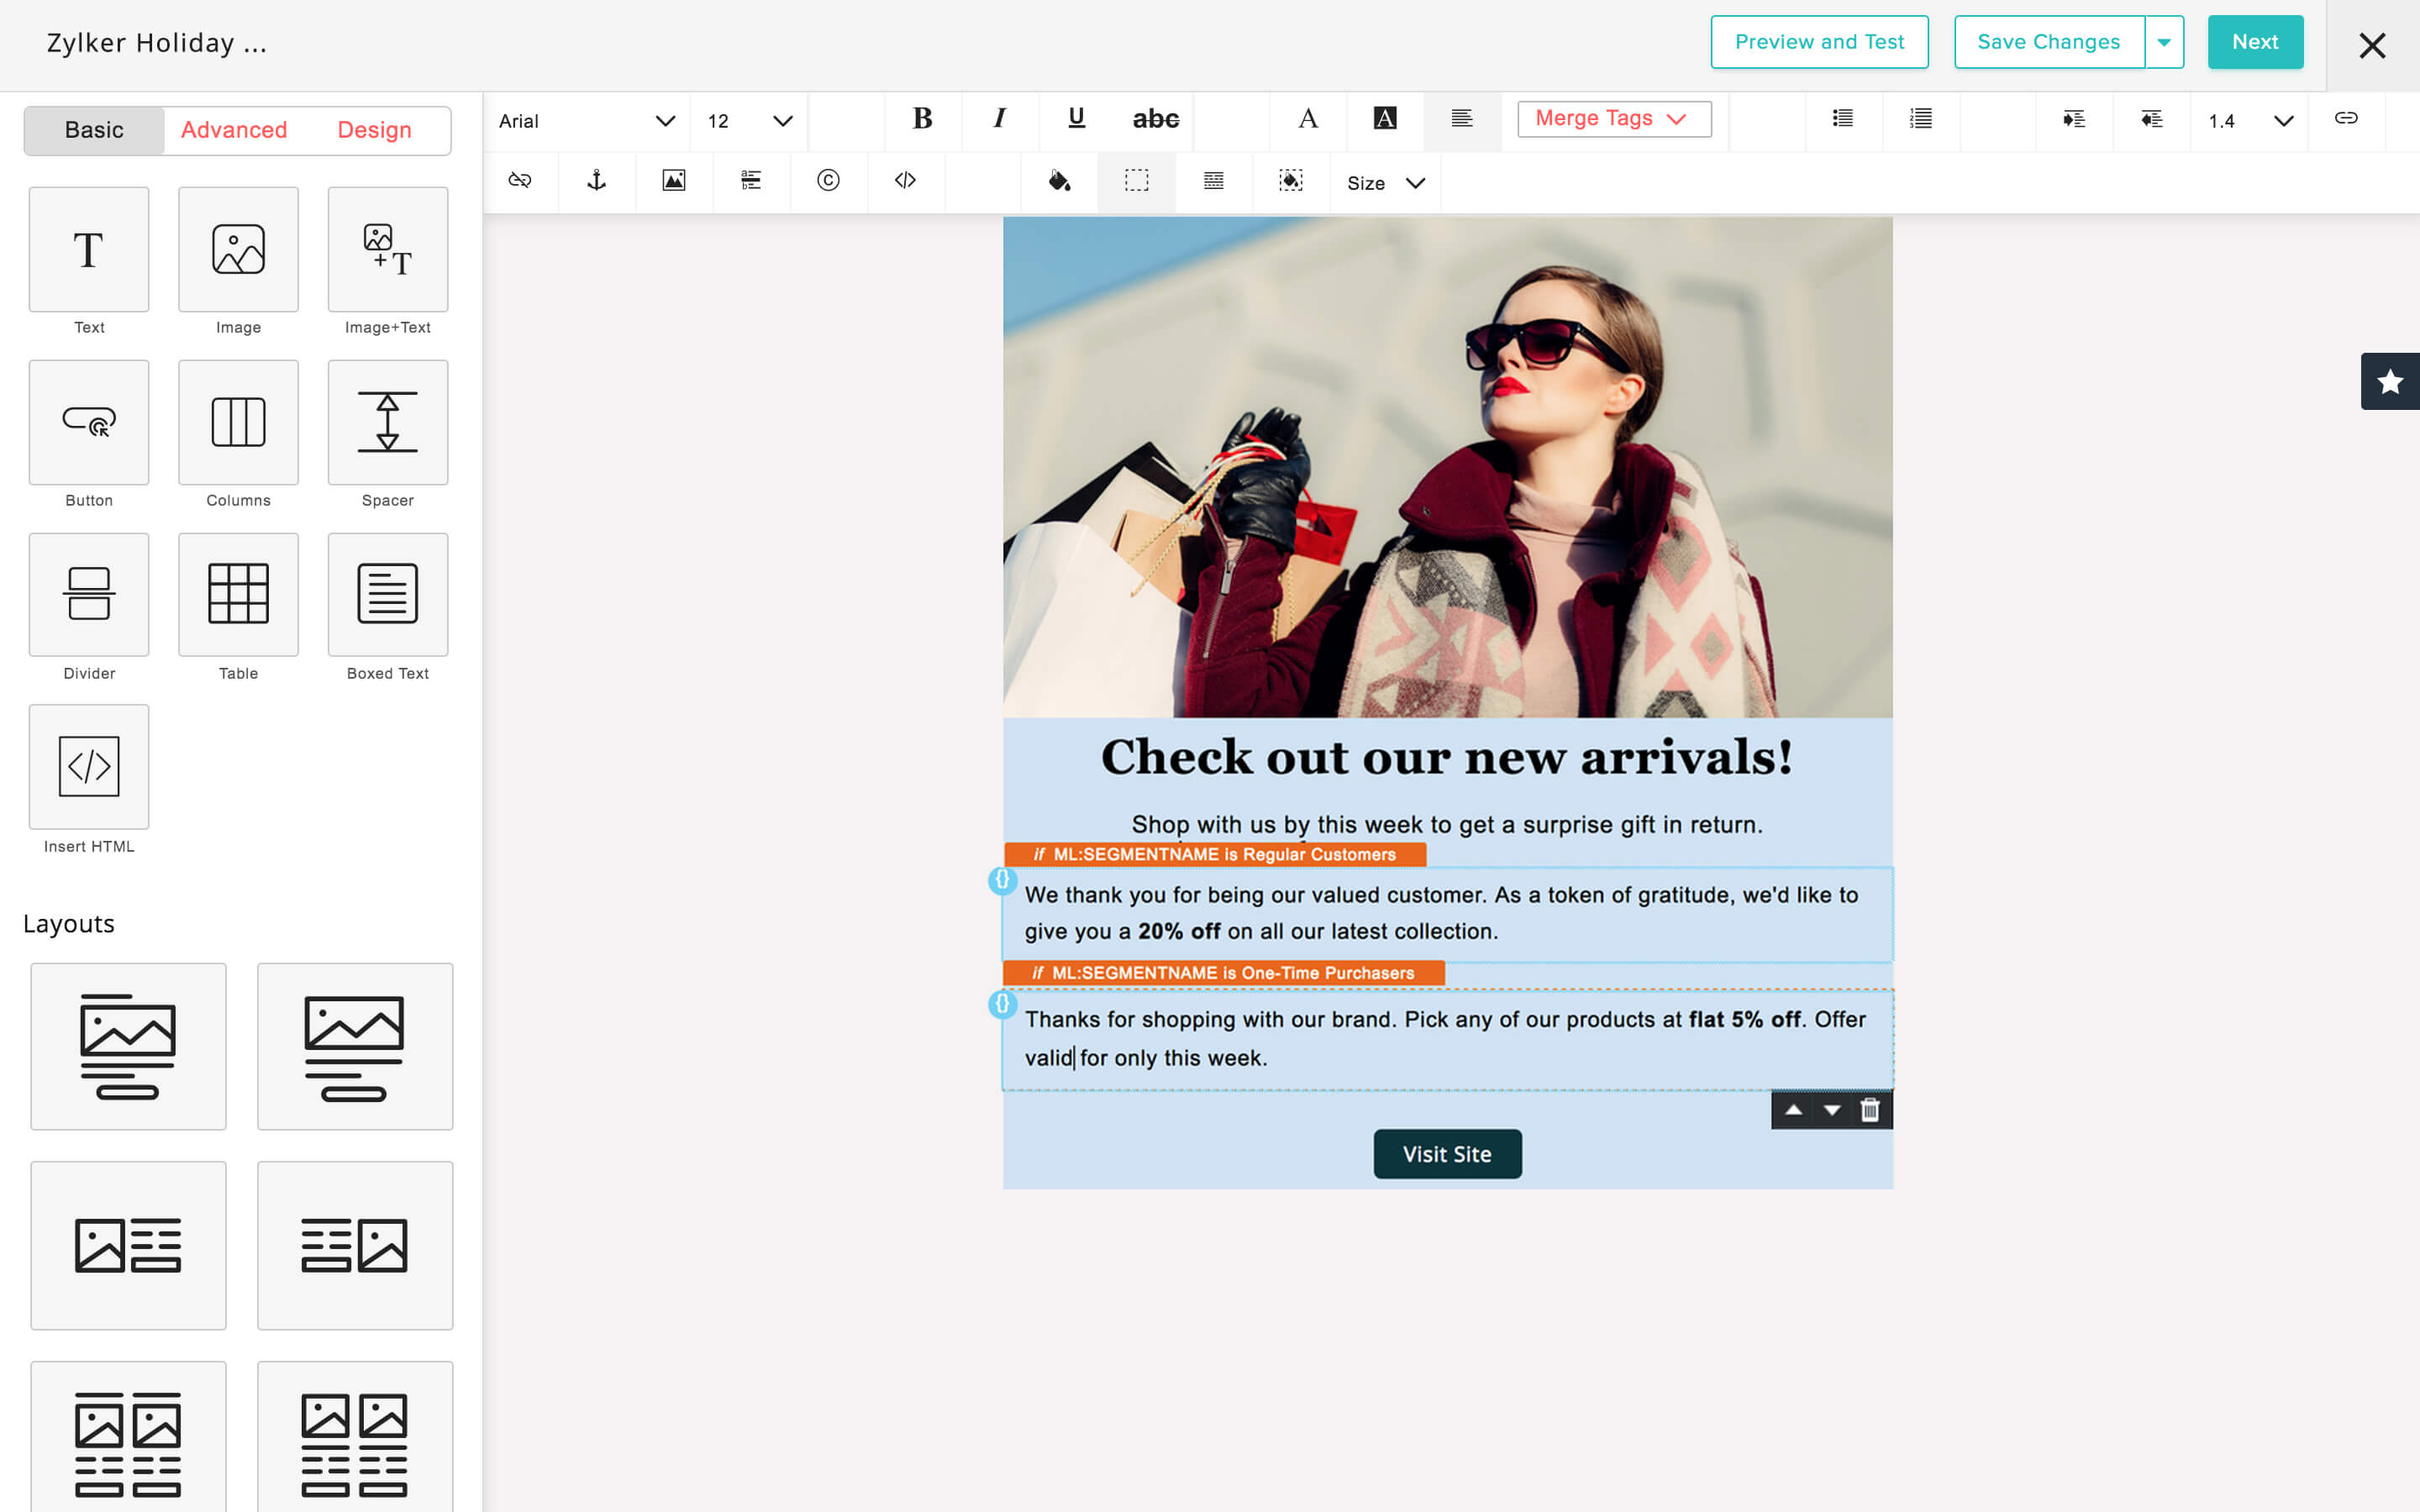Click the braces icon beside Regular Customers block
The width and height of the screenshot is (2420, 1512).
tap(1002, 880)
